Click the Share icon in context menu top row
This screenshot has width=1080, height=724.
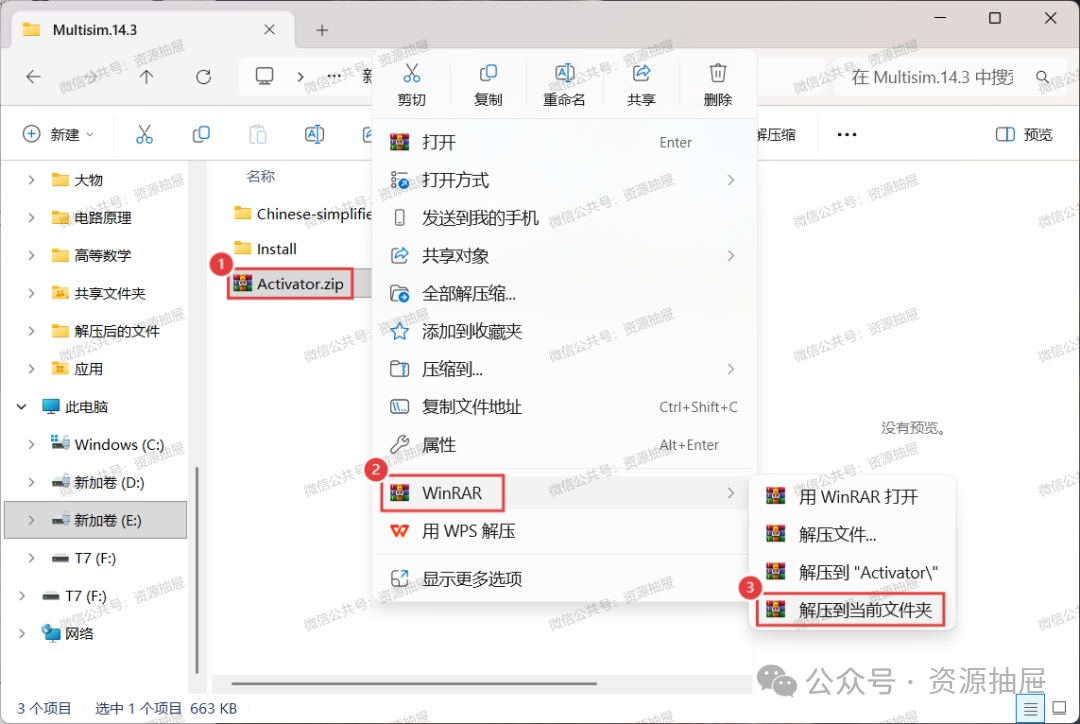pos(641,73)
